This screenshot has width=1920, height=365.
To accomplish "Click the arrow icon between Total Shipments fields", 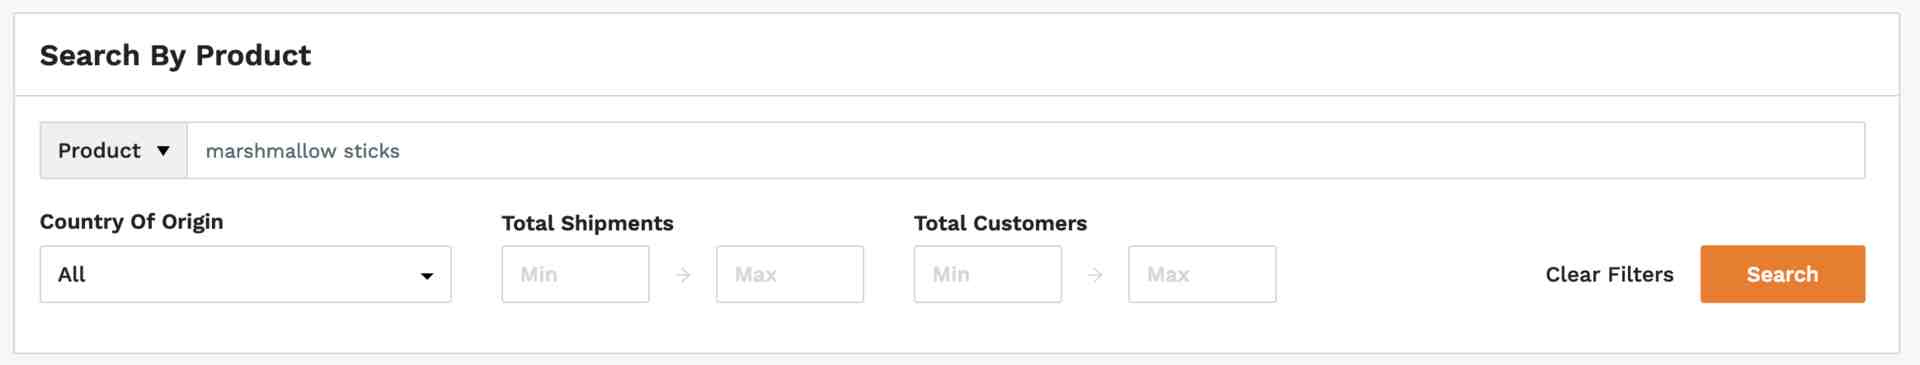I will 683,275.
